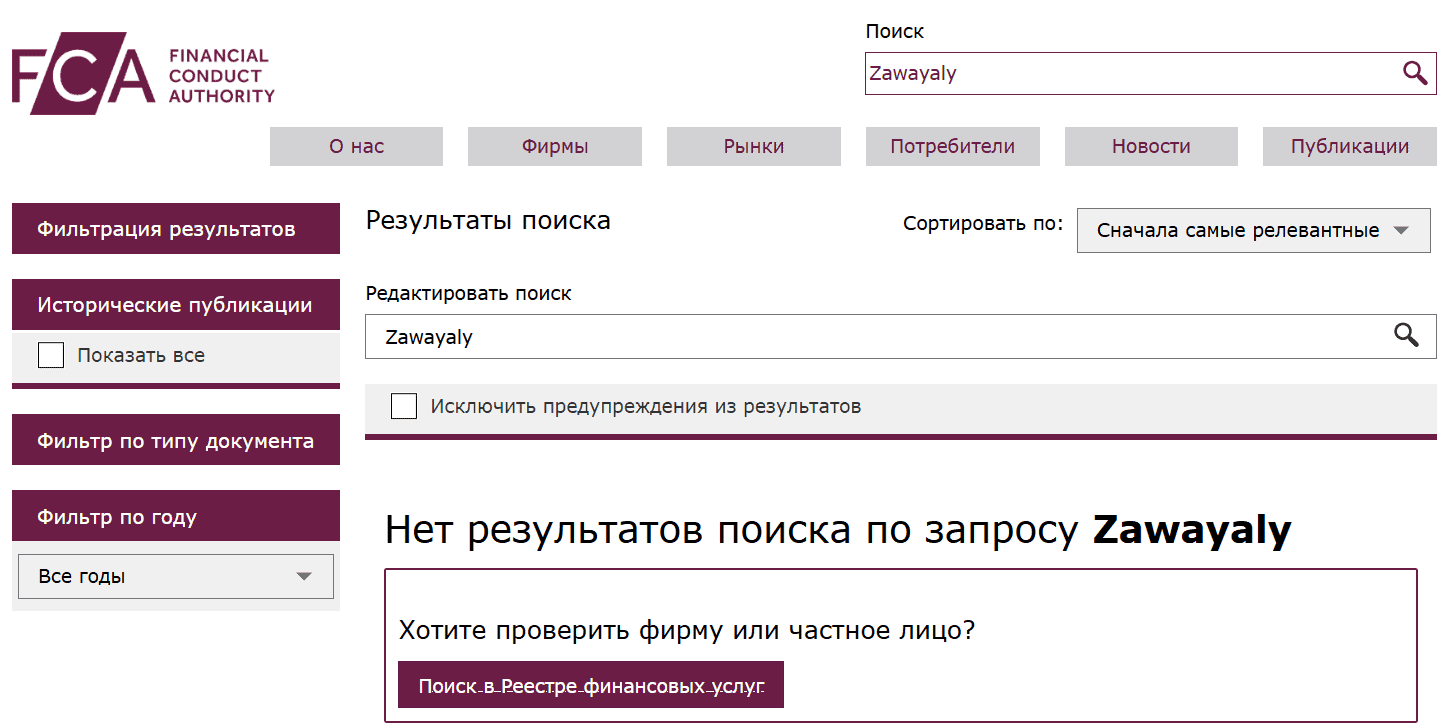The width and height of the screenshot is (1452, 728).
Task: Open О нас page
Action: pos(356,146)
